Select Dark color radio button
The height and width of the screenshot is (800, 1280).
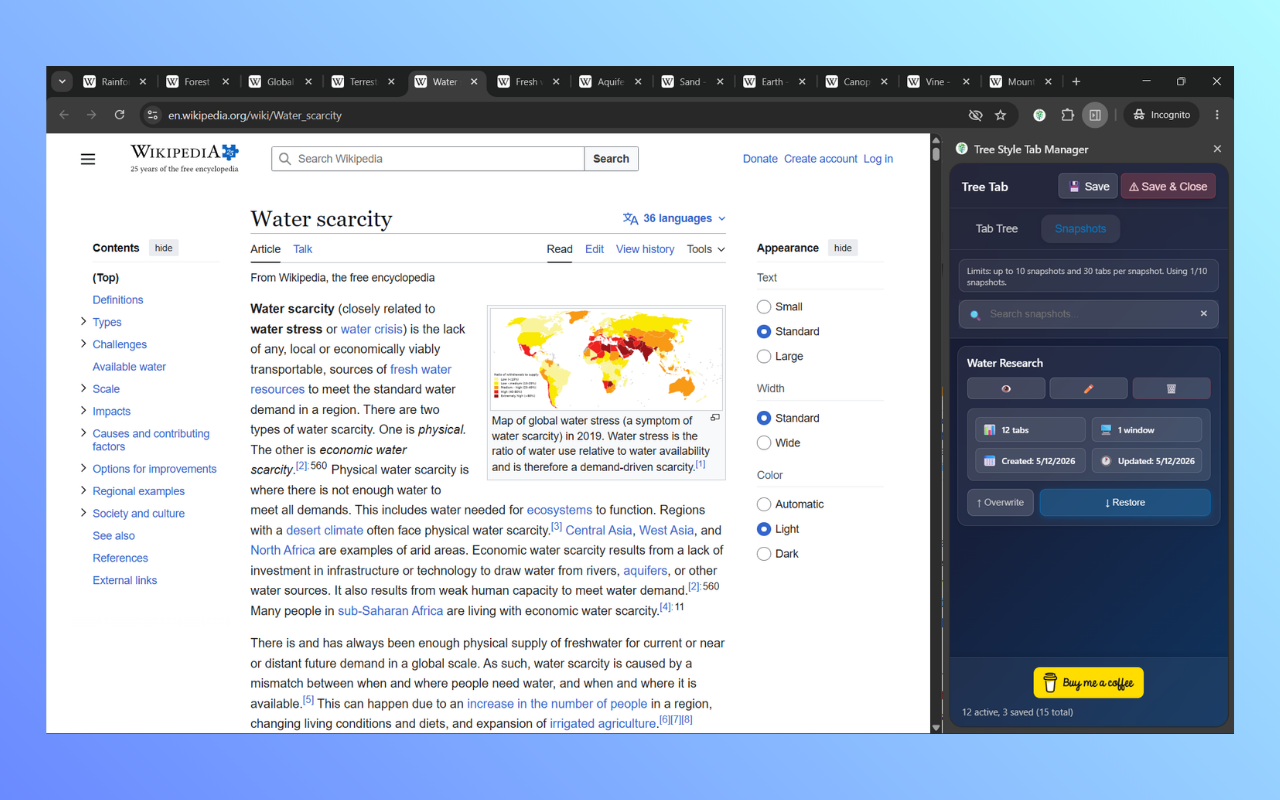pos(764,554)
